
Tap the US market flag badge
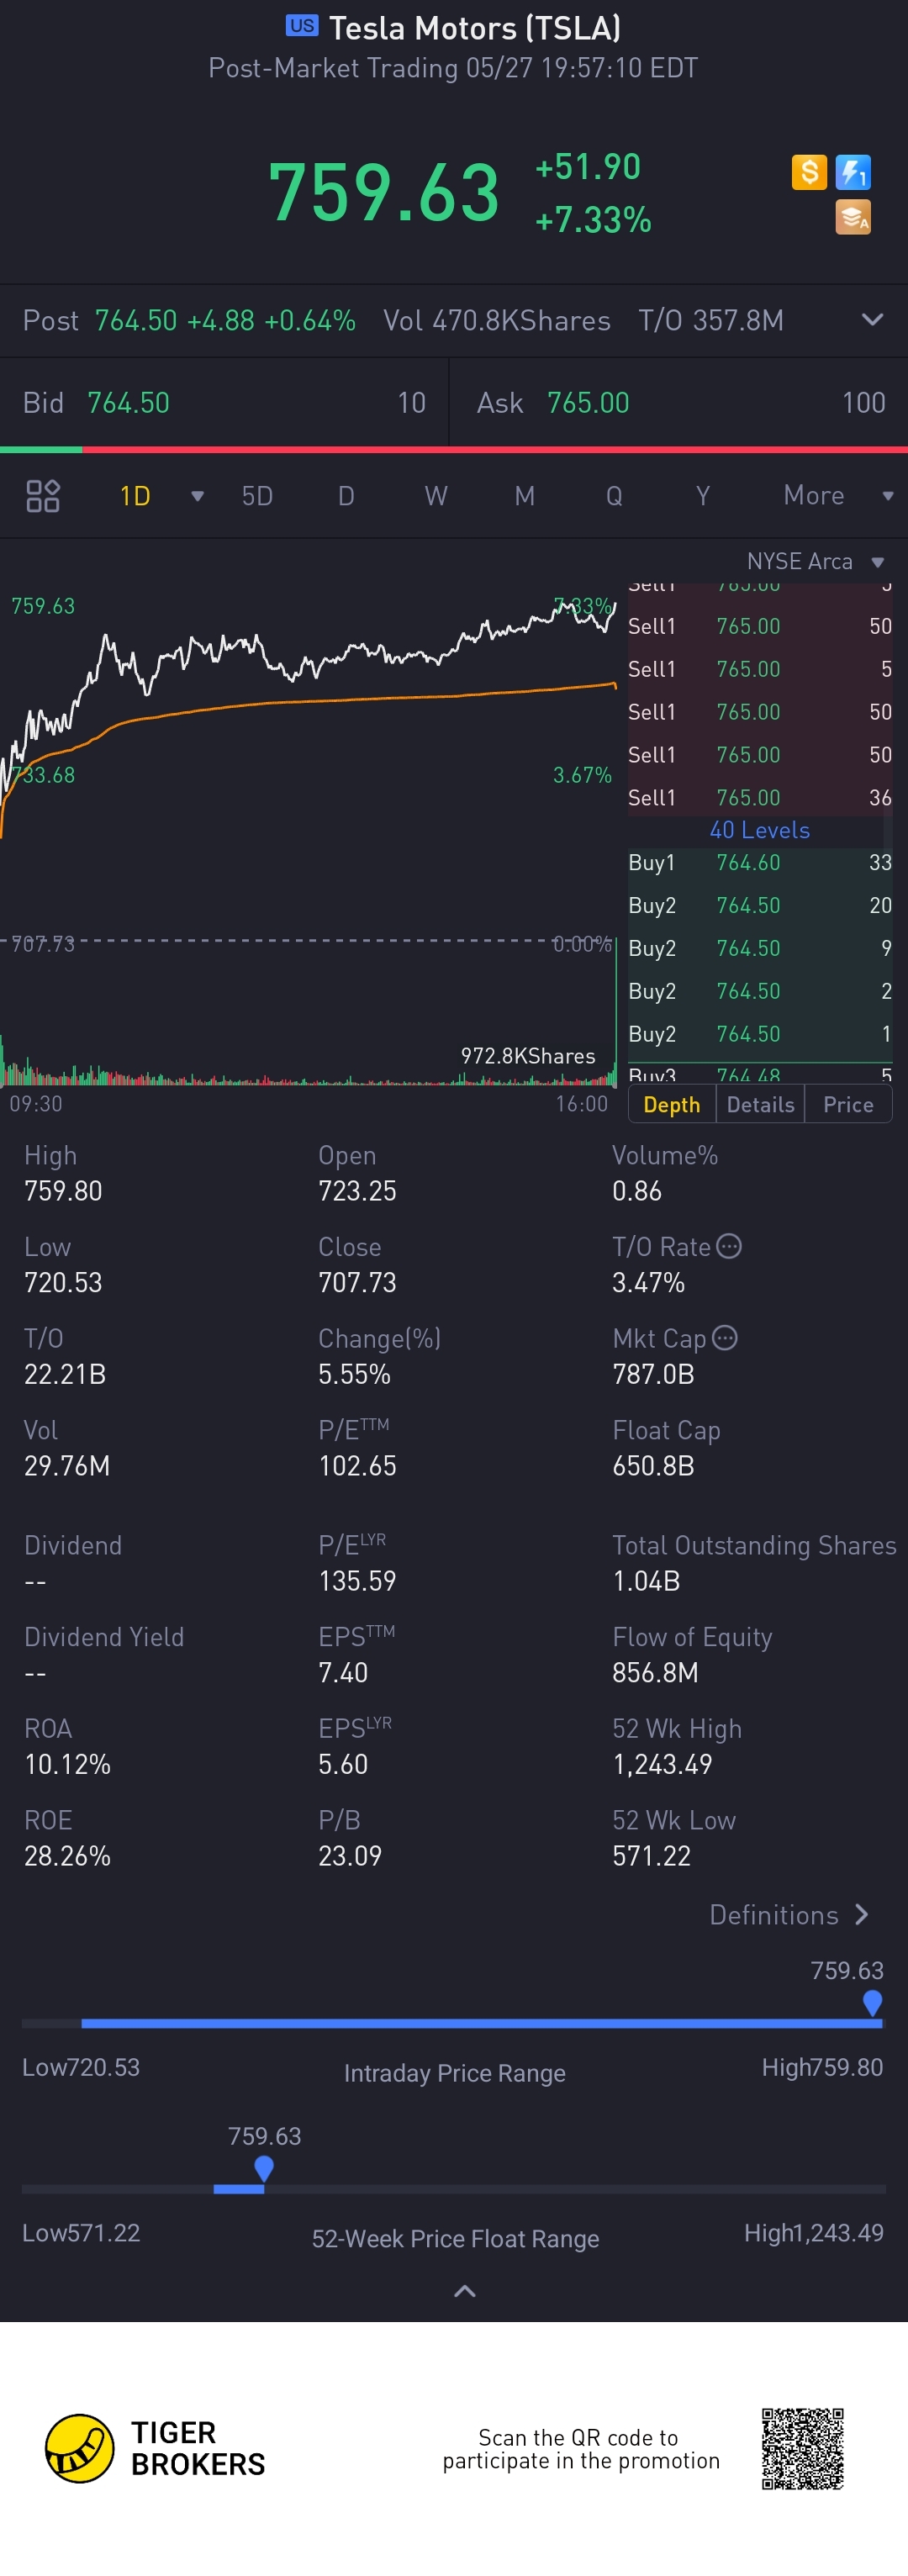pos(302,26)
